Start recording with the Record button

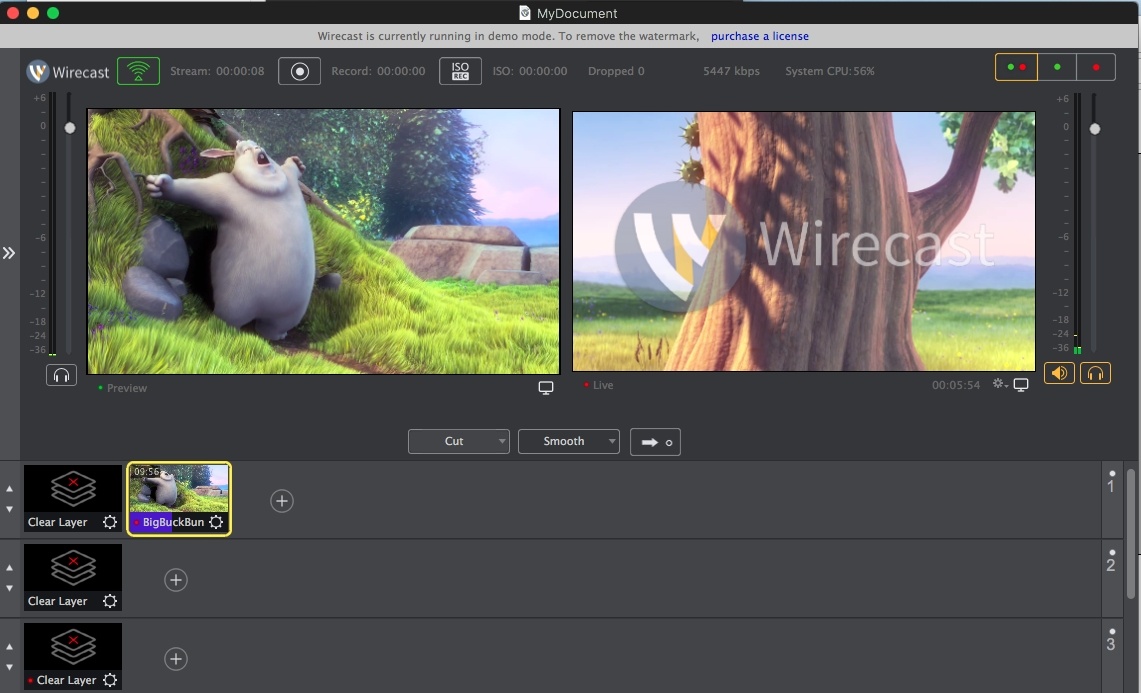299,71
